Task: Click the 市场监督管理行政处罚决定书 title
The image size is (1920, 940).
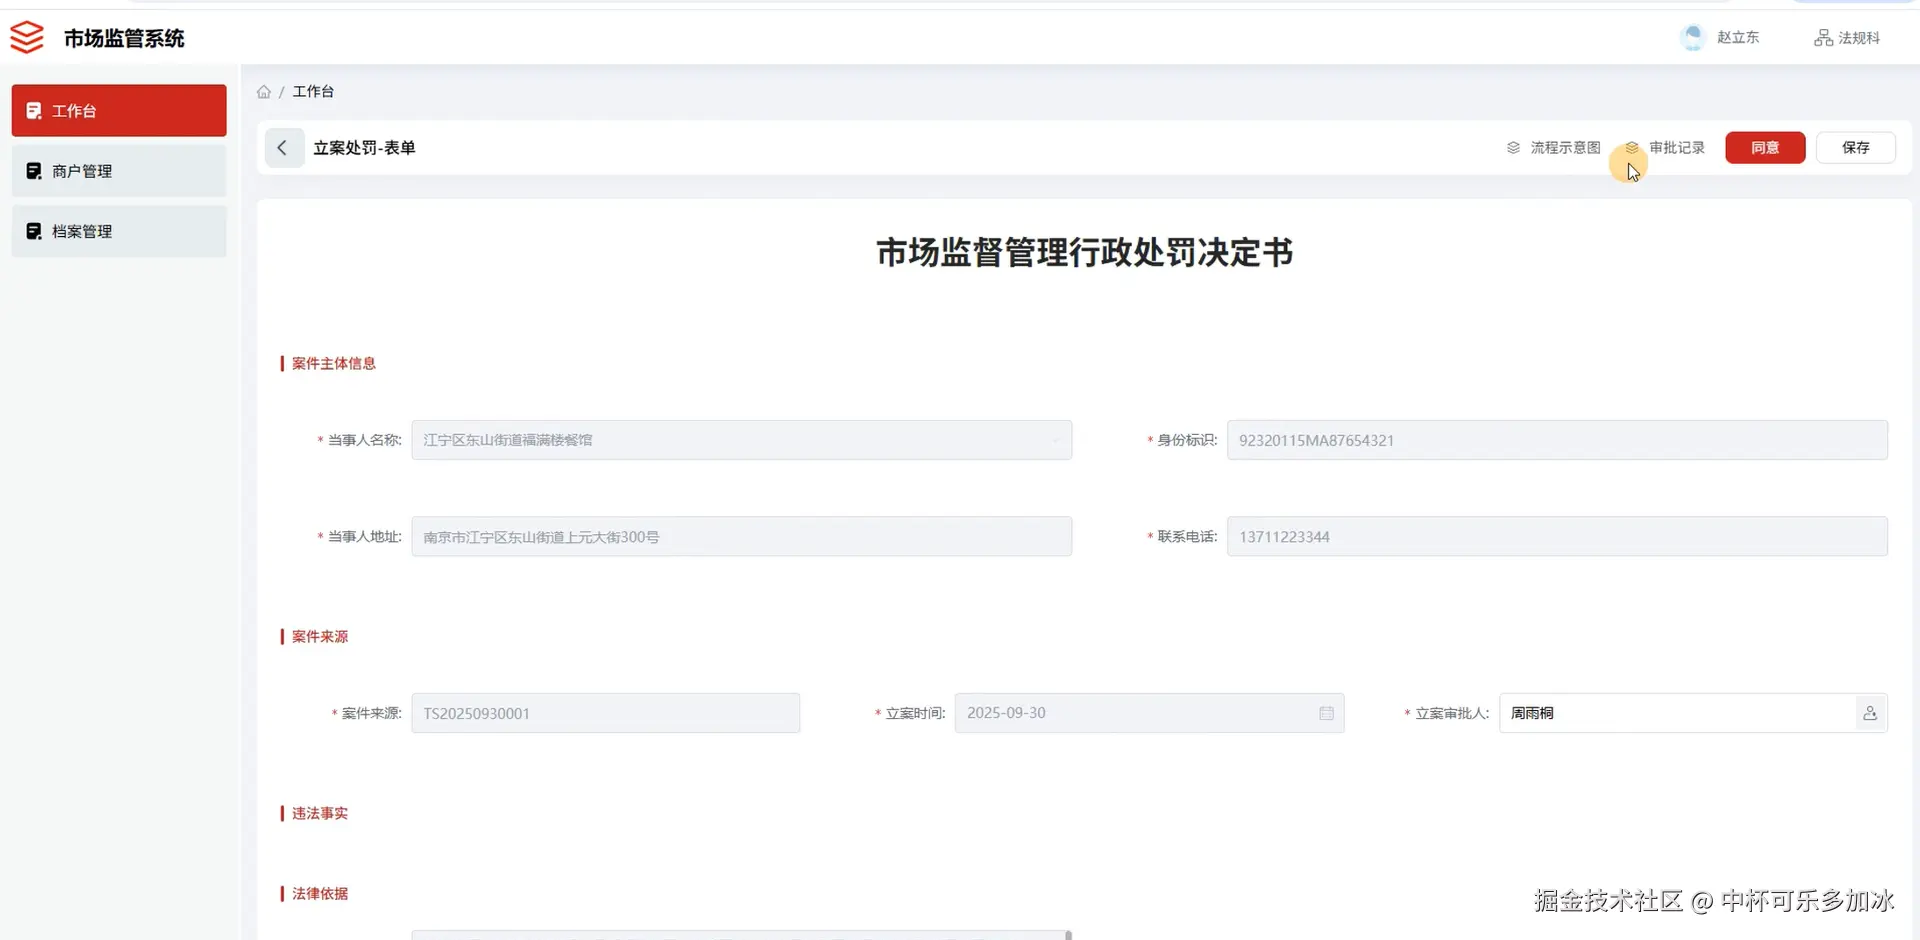Action: click(x=1085, y=252)
